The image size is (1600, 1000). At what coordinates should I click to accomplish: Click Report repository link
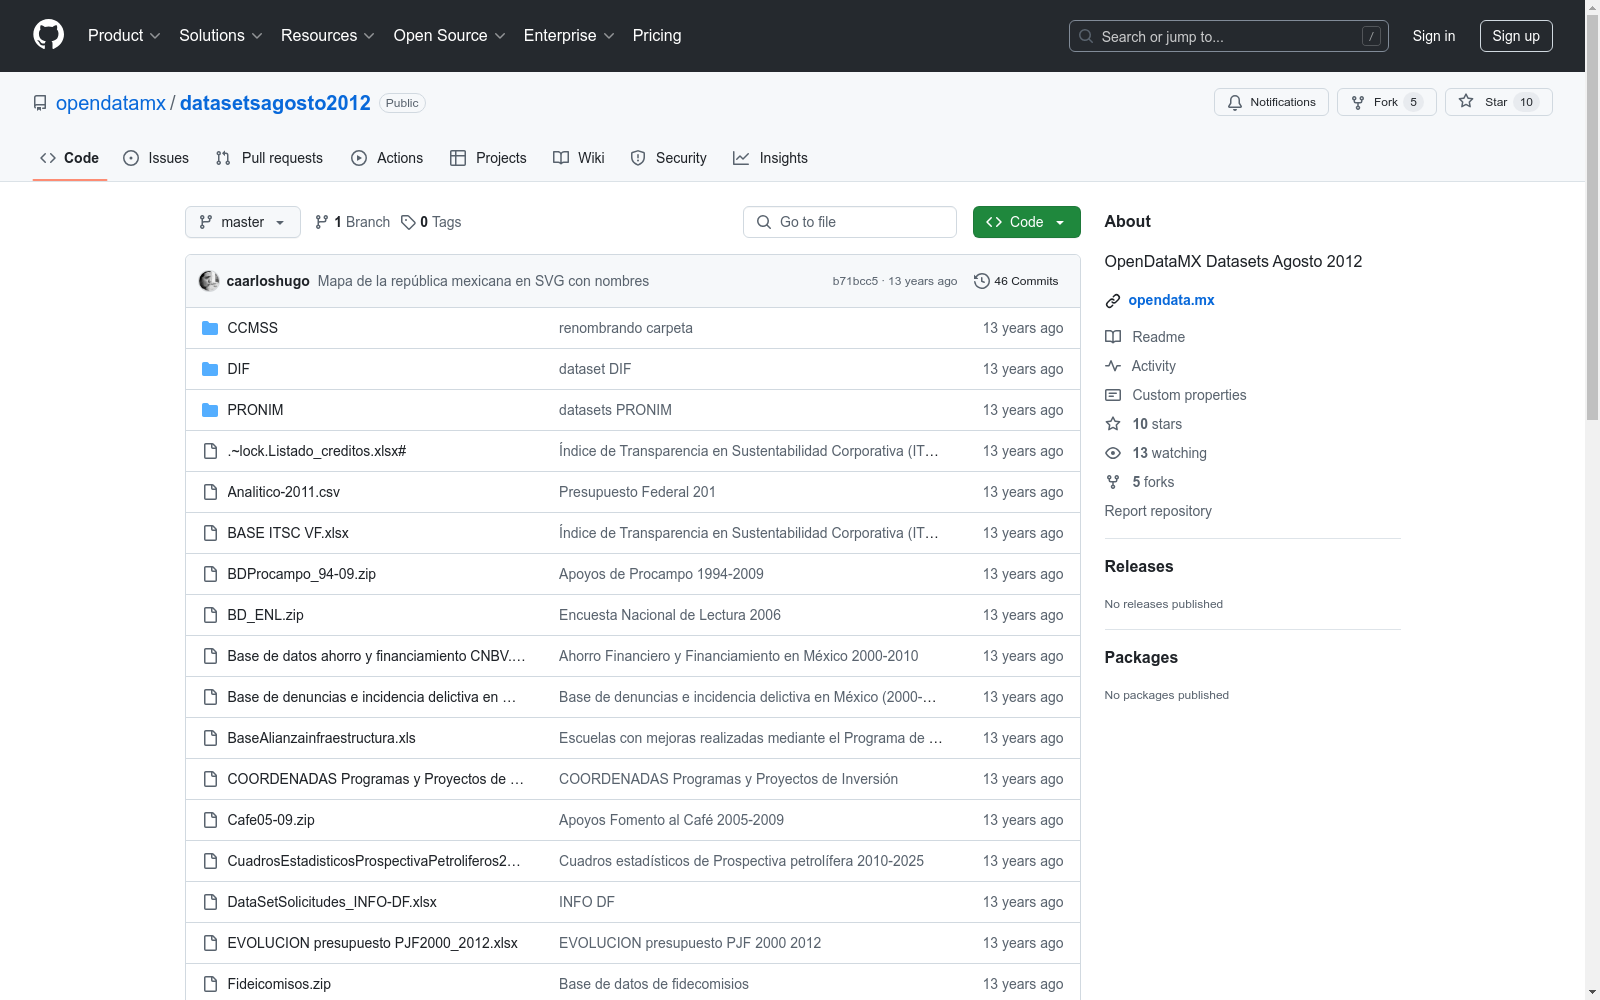(1158, 511)
